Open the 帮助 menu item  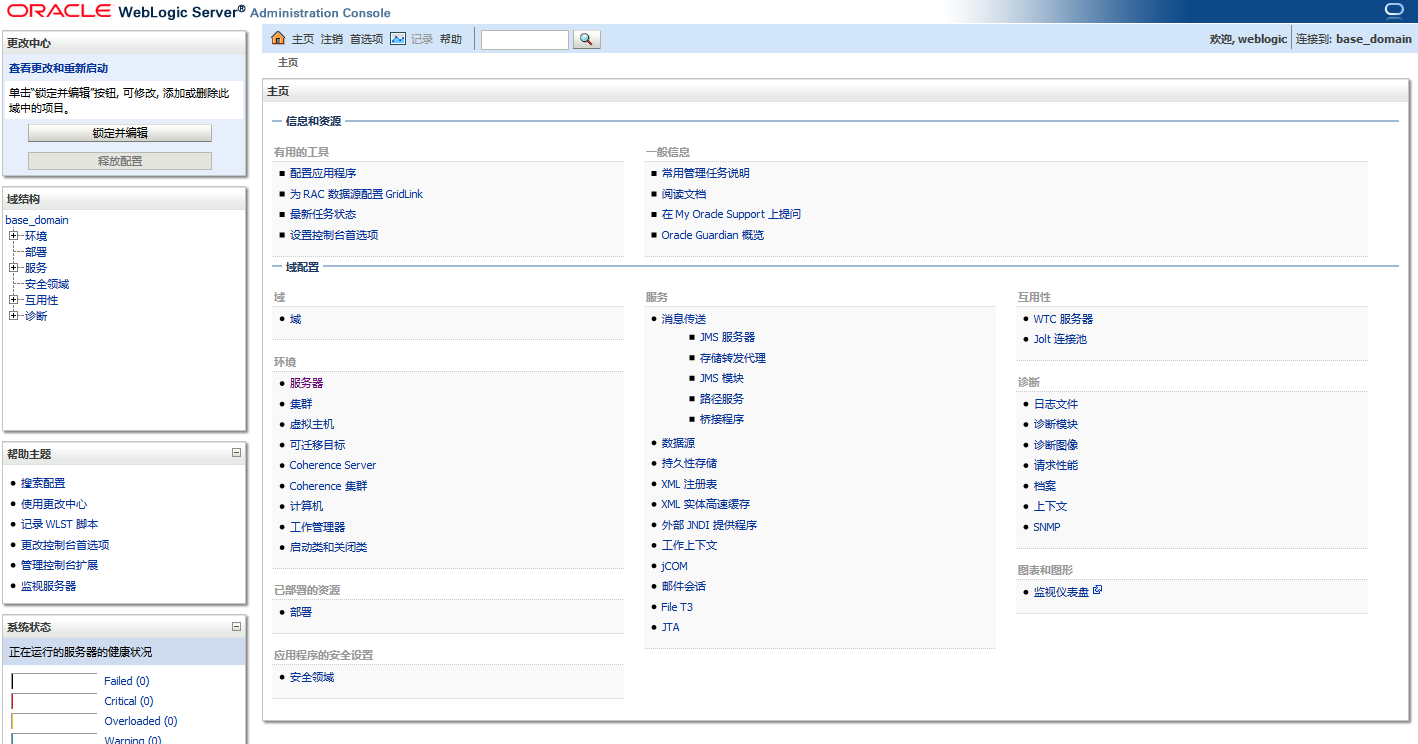(x=451, y=39)
